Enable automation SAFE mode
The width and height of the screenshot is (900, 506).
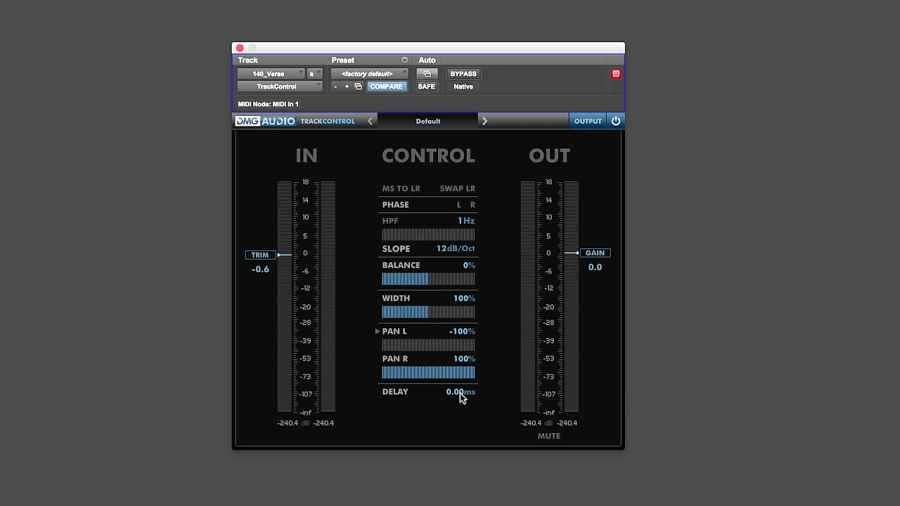pyautogui.click(x=426, y=87)
